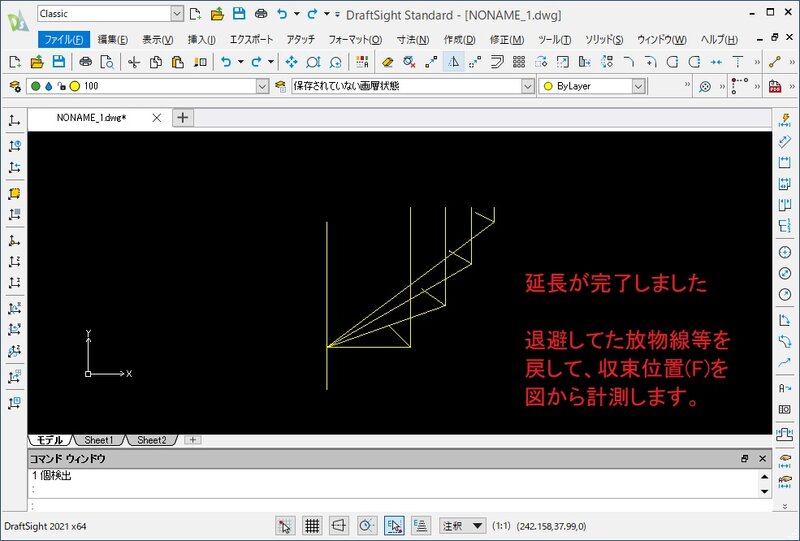Click the Smart dimension icon in right toolbar

pos(785,120)
